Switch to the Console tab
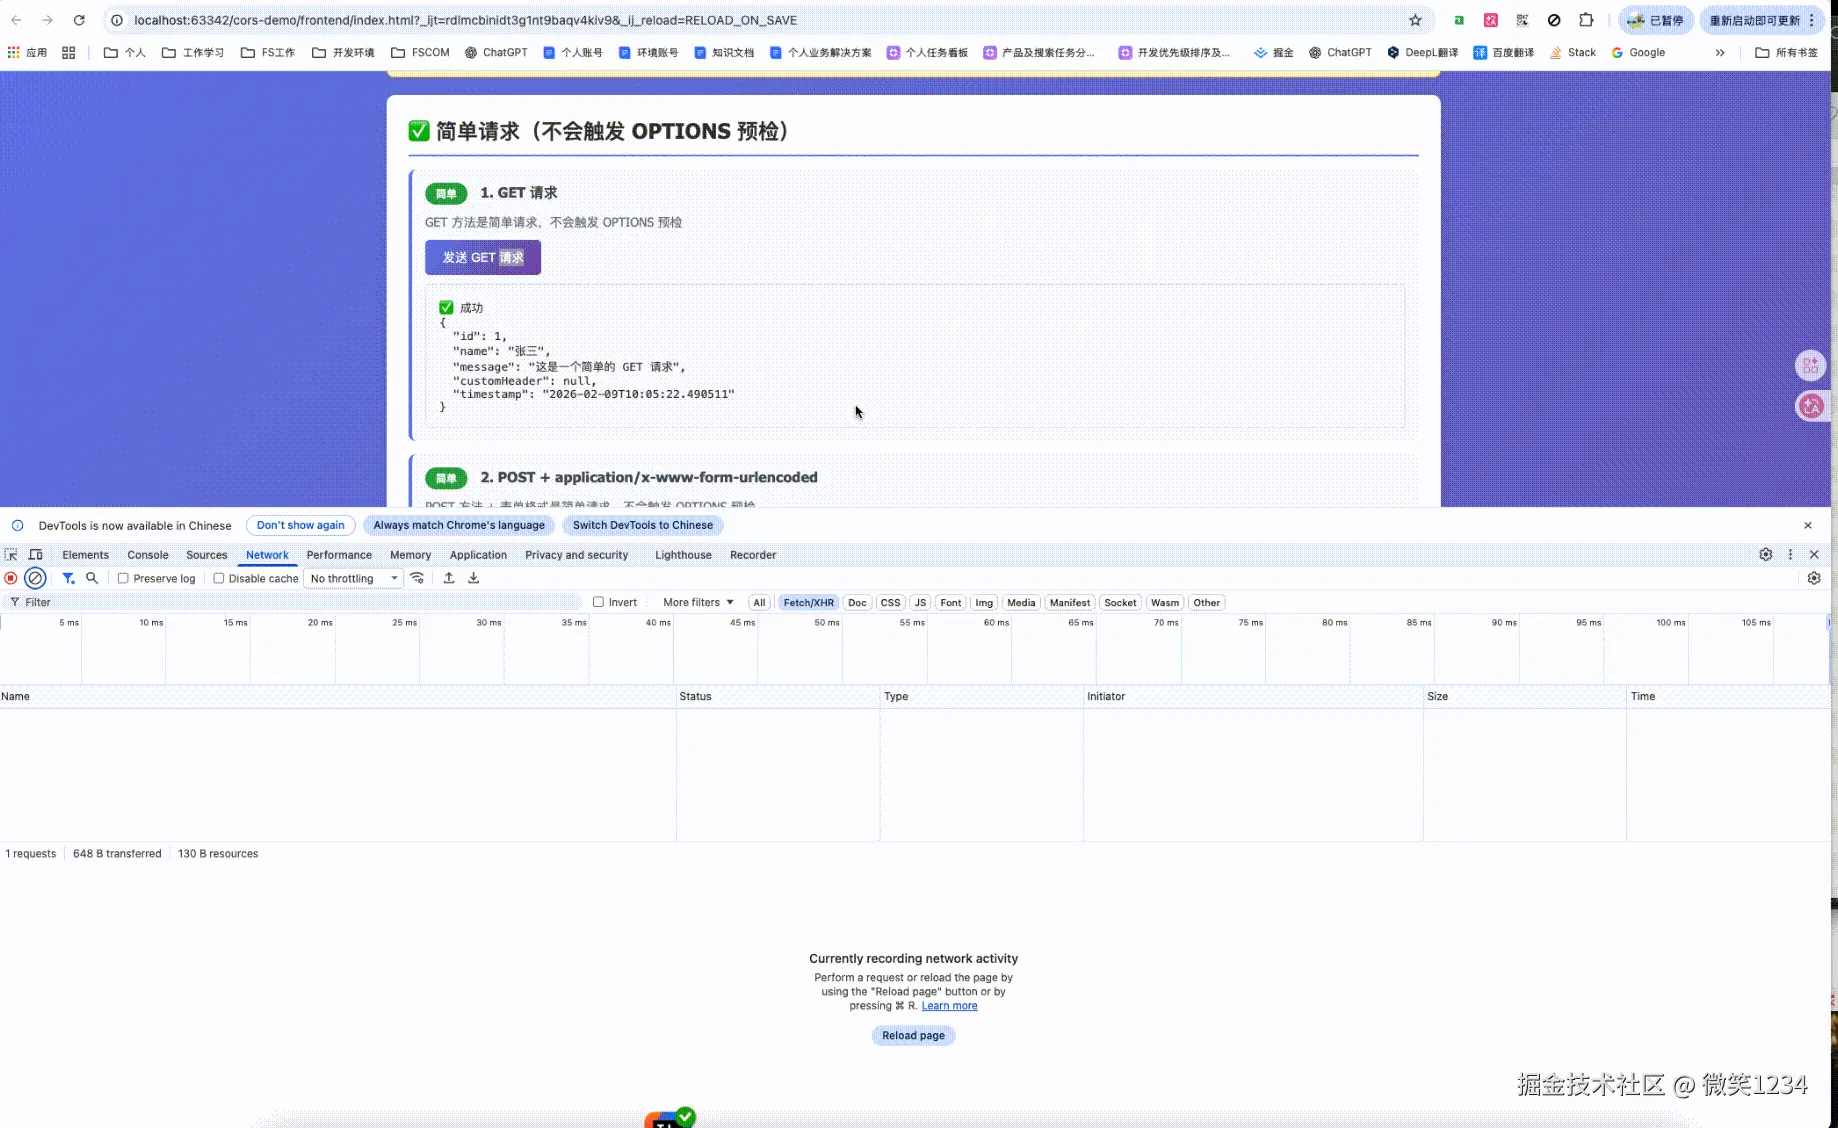Viewport: 1838px width, 1128px height. click(147, 554)
